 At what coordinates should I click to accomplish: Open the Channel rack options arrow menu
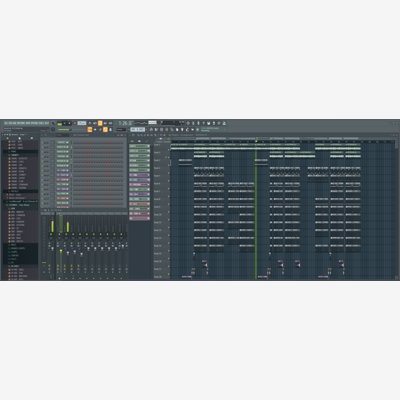[x=42, y=135]
